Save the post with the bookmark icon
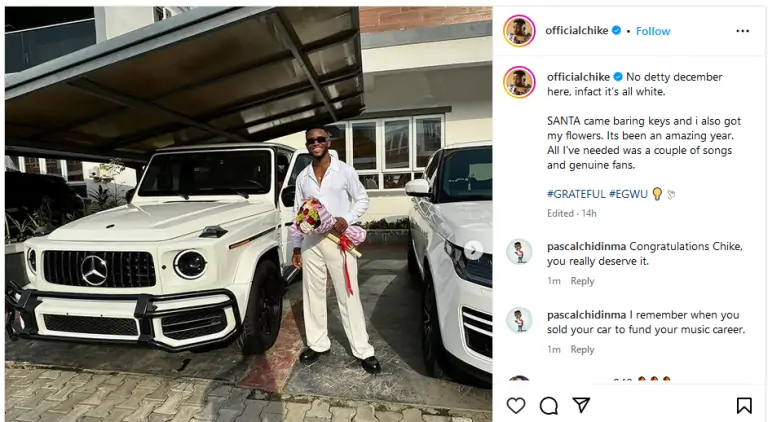 [x=744, y=405]
